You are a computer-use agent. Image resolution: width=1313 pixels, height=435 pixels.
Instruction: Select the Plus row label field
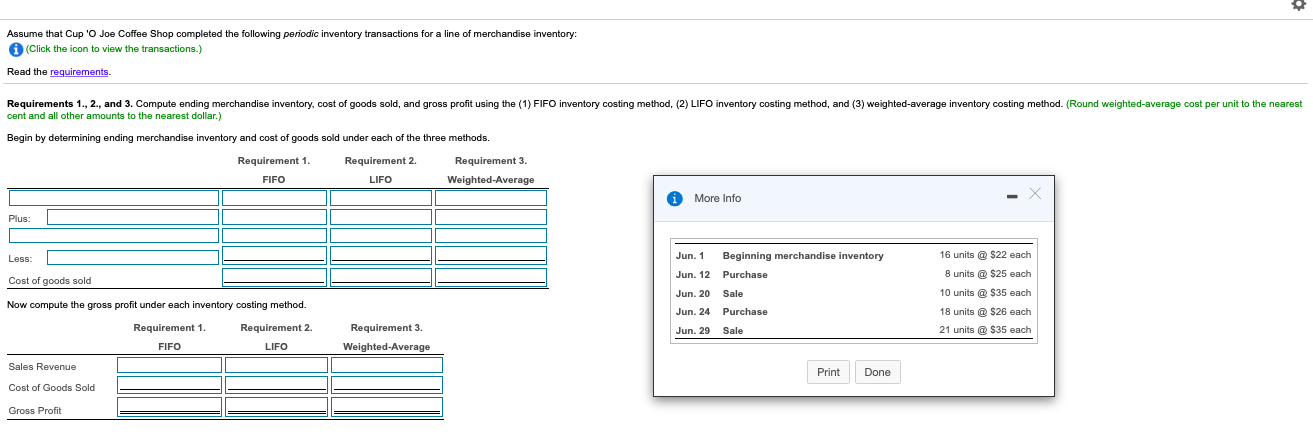pos(132,217)
